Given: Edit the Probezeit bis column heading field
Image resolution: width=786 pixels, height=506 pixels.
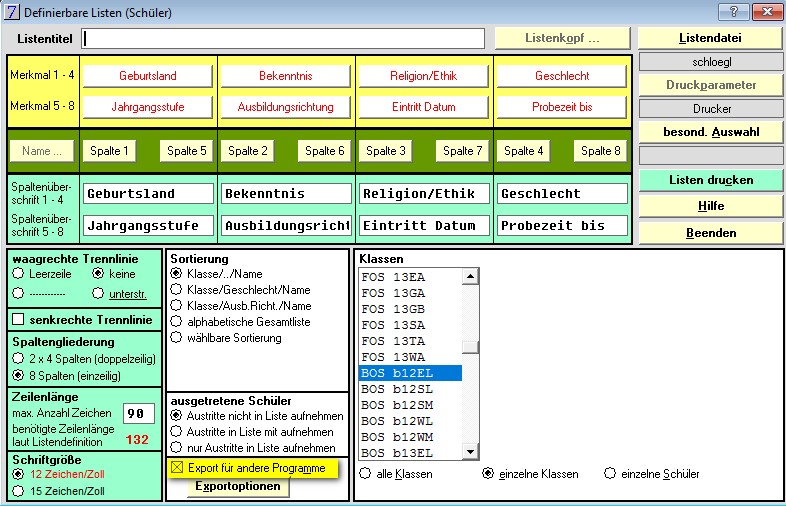Looking at the screenshot, I should click(x=562, y=226).
